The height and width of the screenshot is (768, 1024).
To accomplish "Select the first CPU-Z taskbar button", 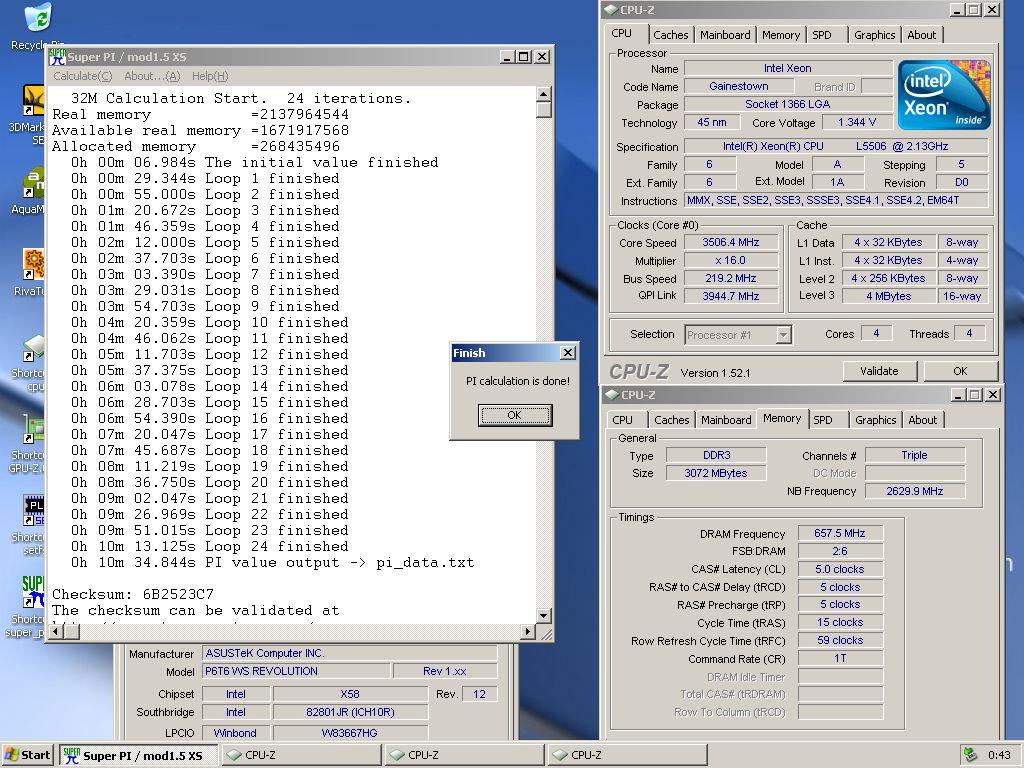I will [x=300, y=756].
